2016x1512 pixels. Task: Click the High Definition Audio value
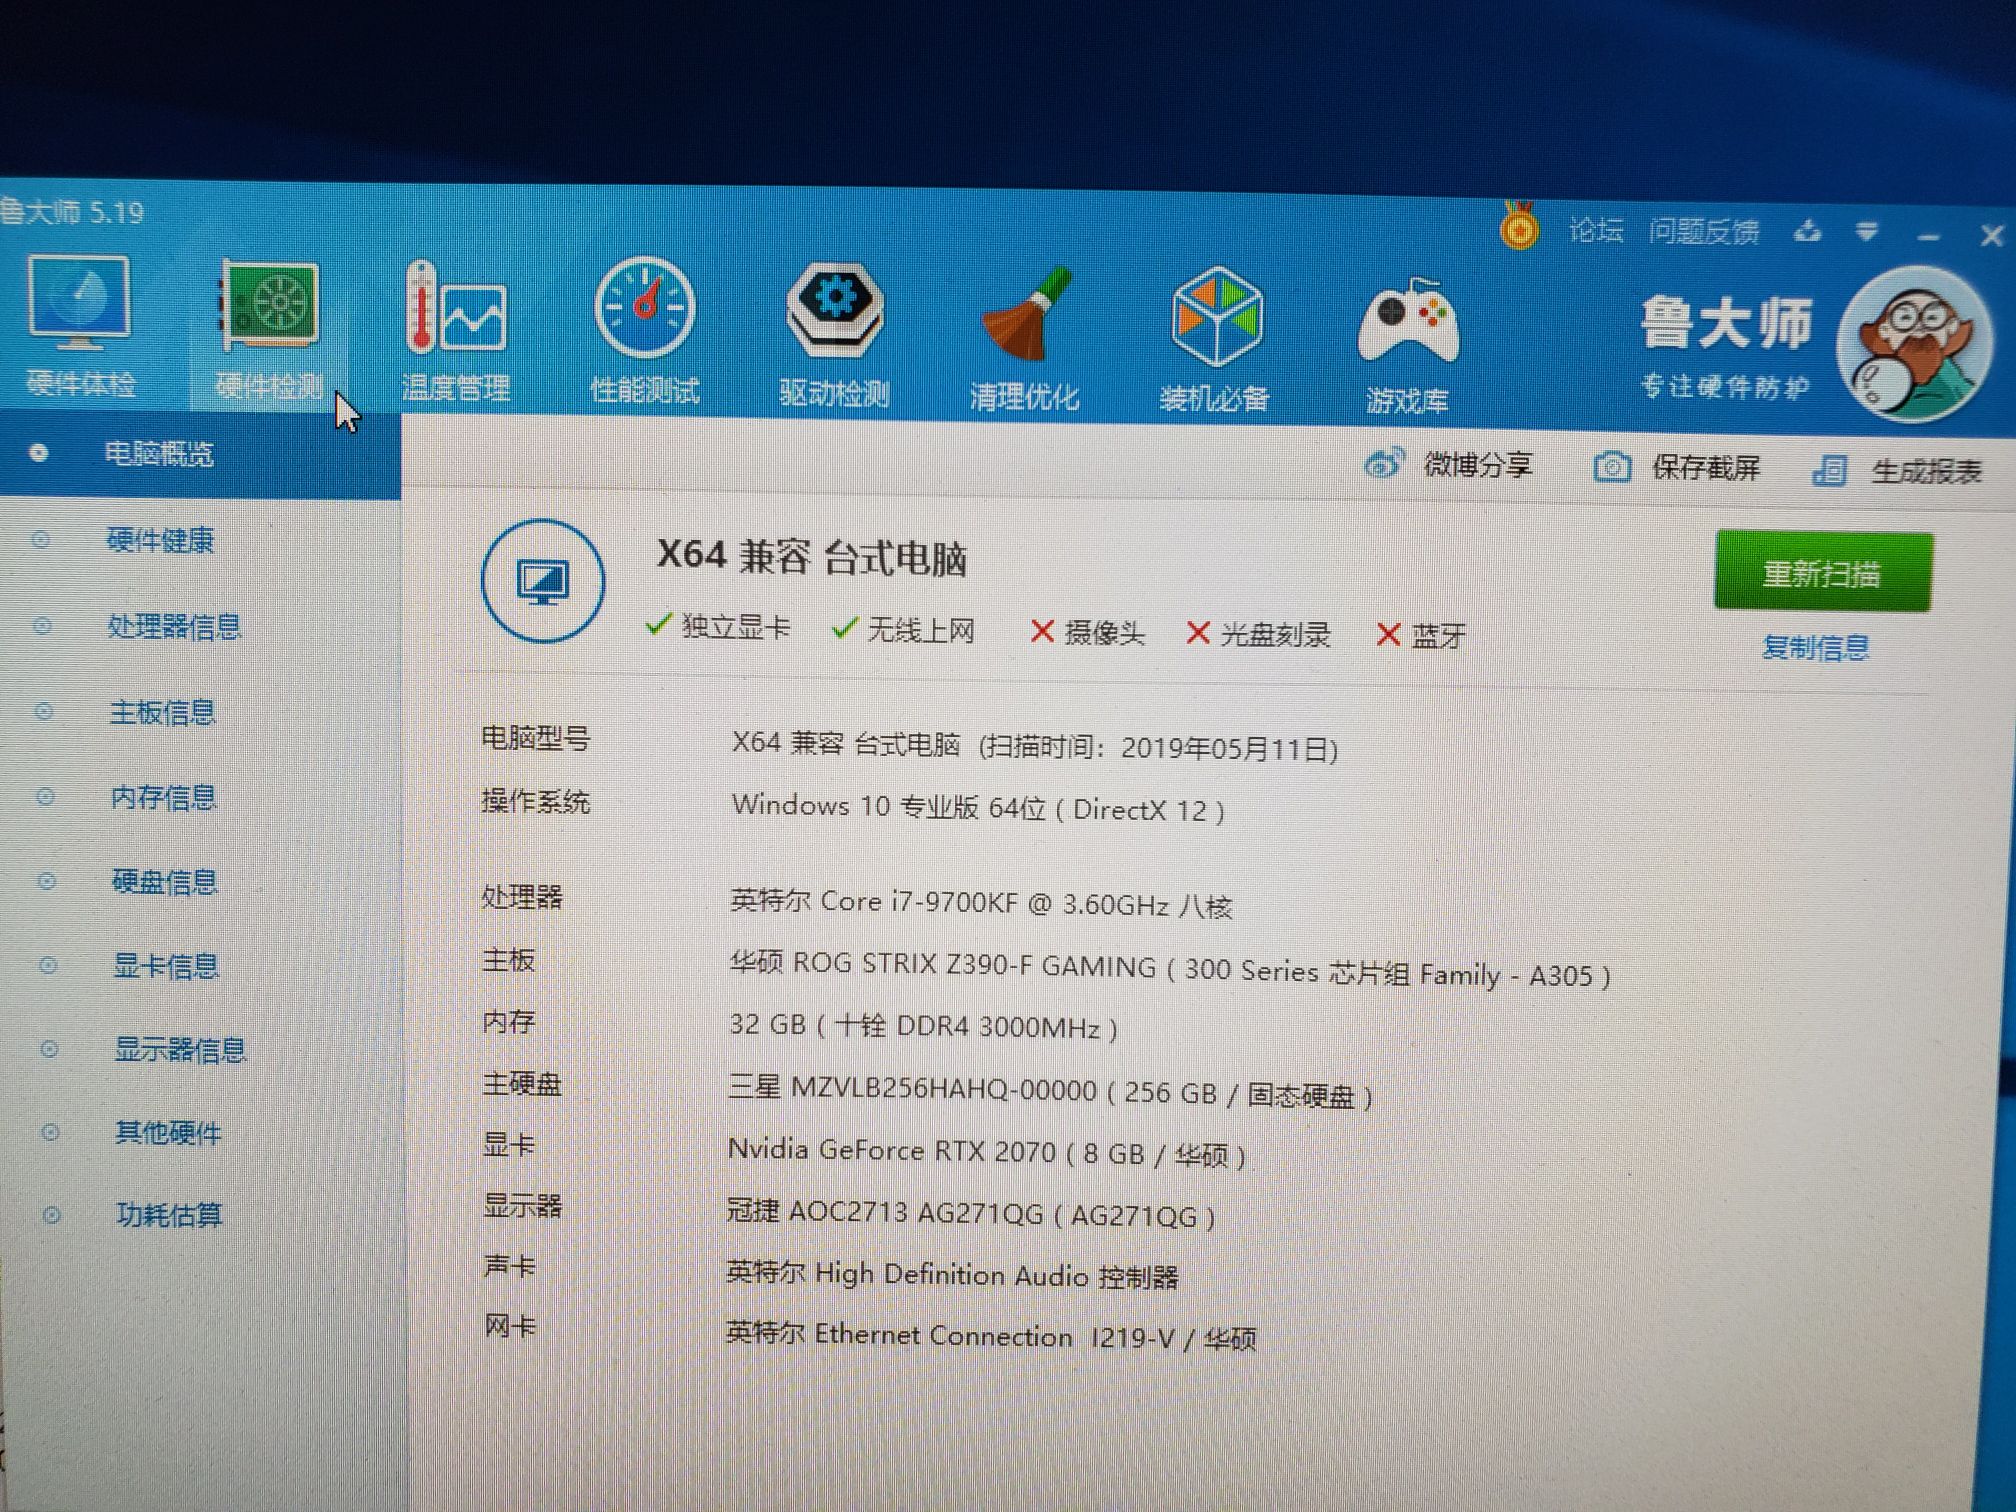coord(952,1274)
